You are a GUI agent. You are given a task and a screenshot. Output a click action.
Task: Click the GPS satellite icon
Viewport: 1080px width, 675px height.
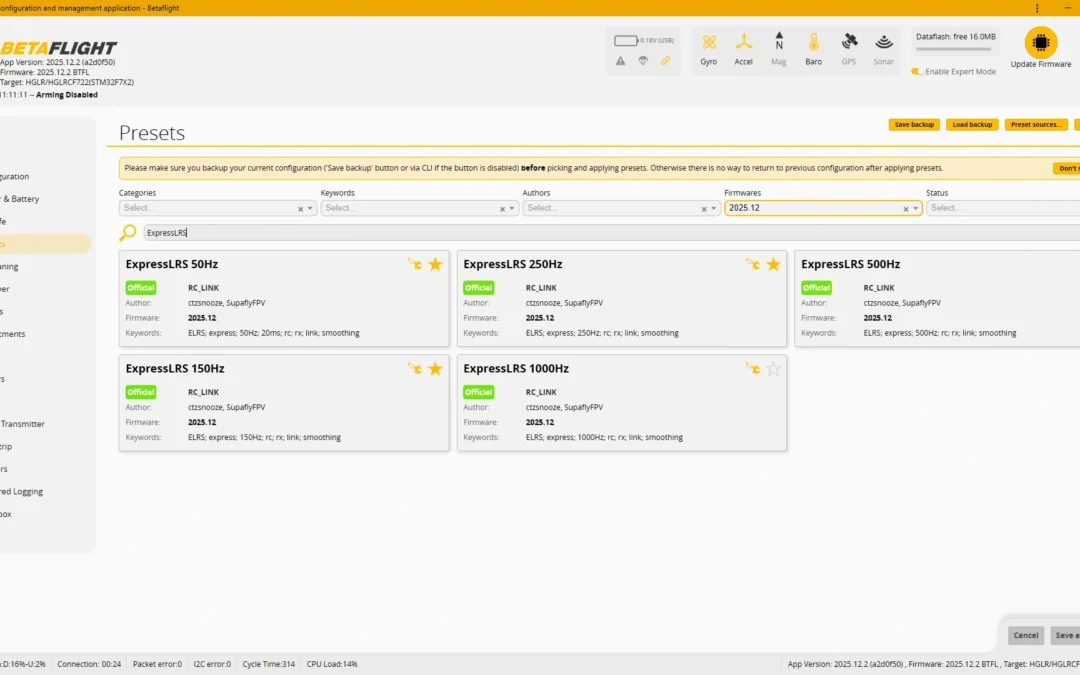pos(849,42)
